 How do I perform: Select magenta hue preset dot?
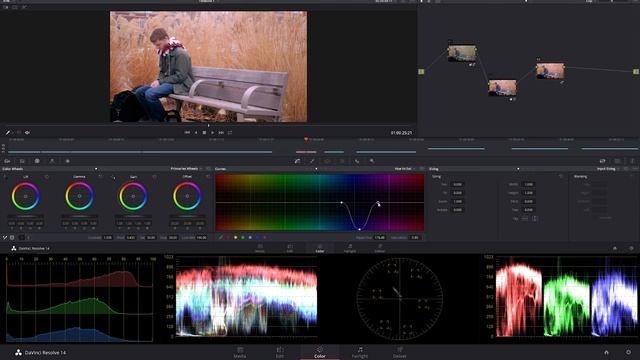point(265,237)
